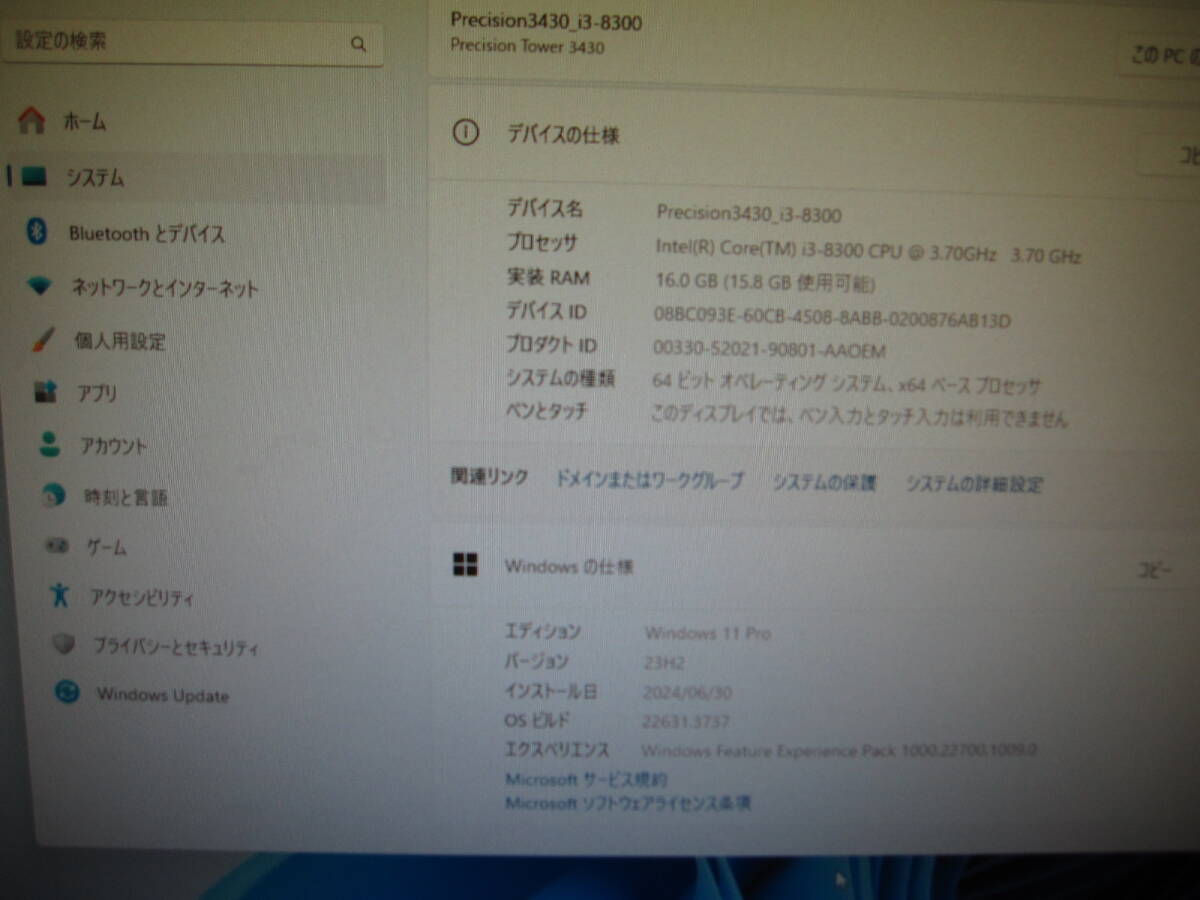Click the System monitor icon
1200x900 pixels.
pyautogui.click(x=34, y=178)
